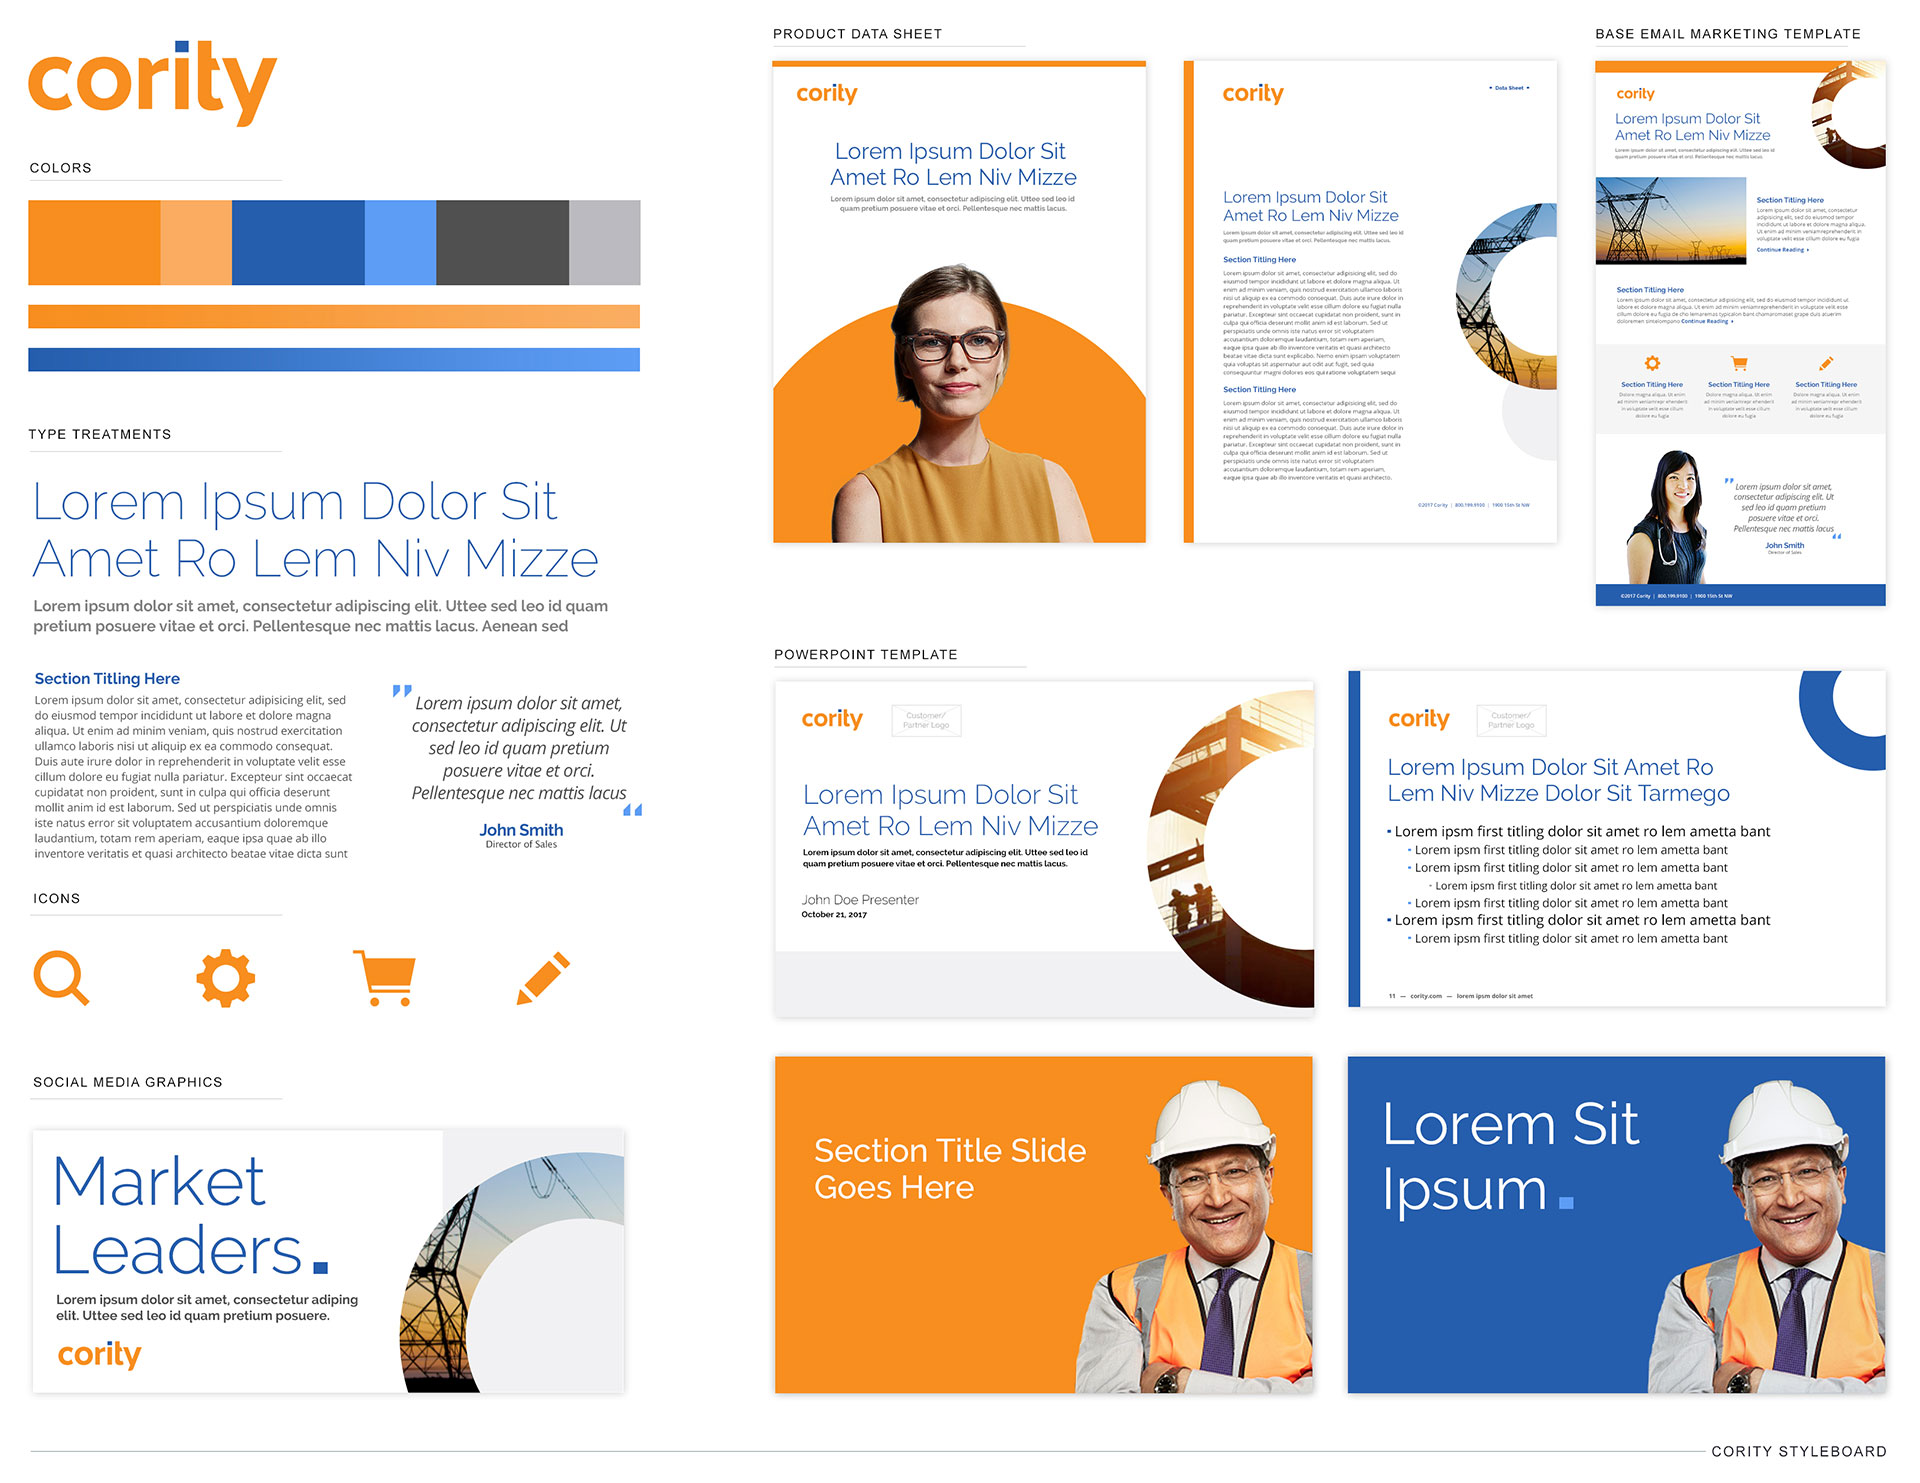Click the large 'Lorem Ipsum Dolor Sit' type headline
Image resolution: width=1920 pixels, height=1483 pixels.
[x=315, y=530]
